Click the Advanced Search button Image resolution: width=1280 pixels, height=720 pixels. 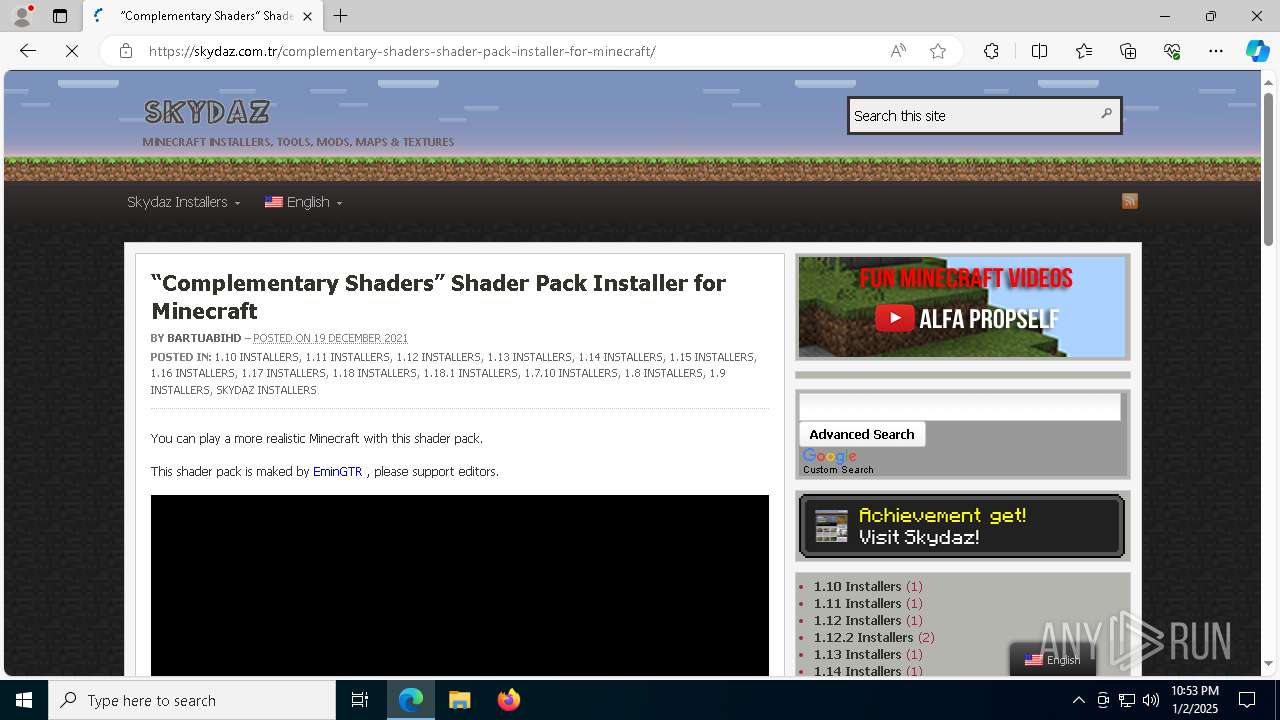point(862,434)
